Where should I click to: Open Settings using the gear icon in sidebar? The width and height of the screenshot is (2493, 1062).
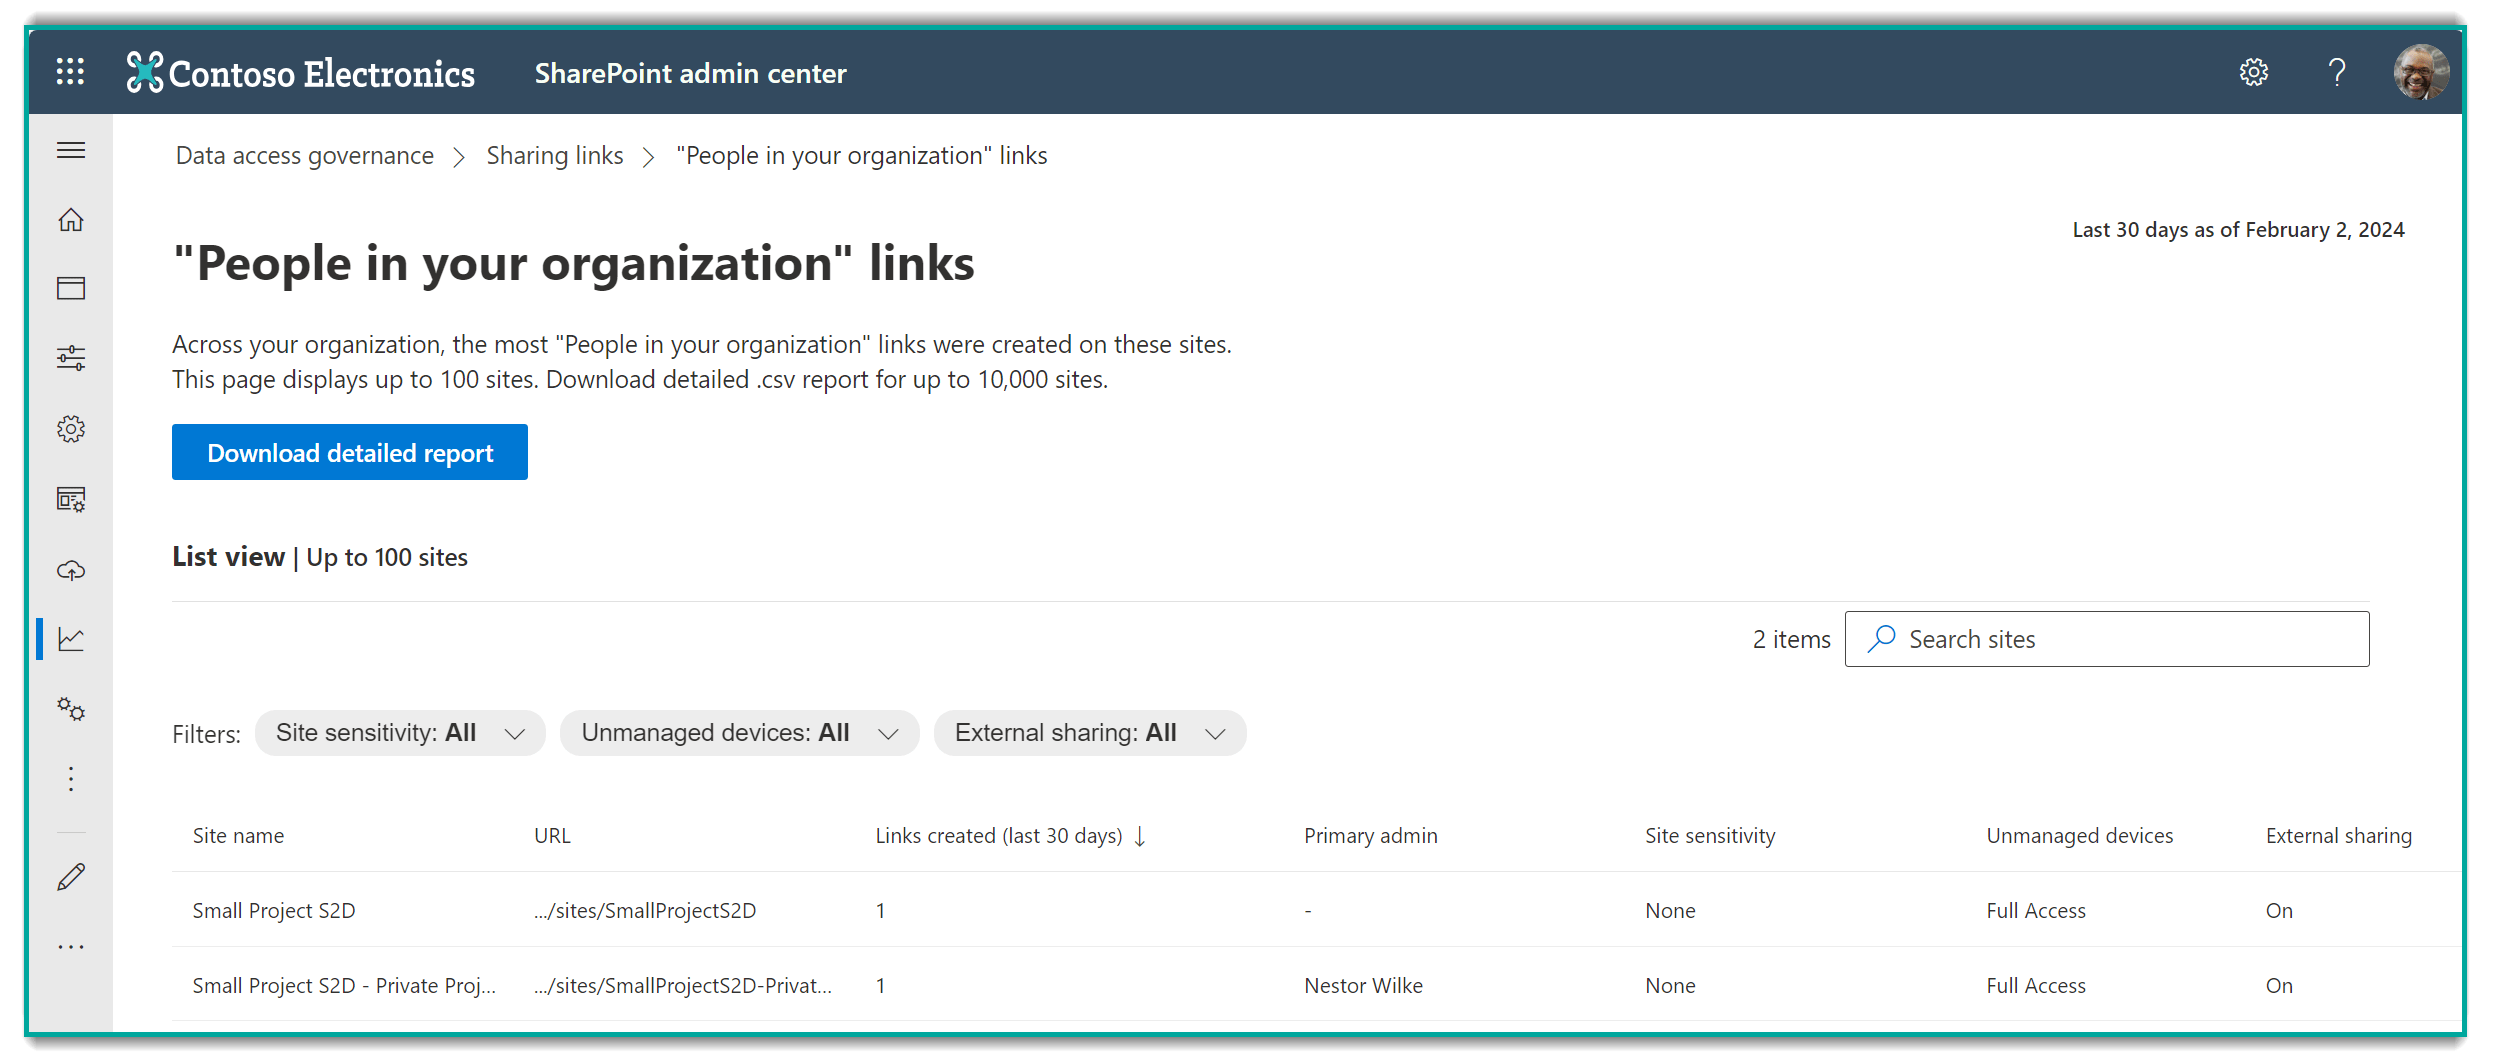[71, 428]
